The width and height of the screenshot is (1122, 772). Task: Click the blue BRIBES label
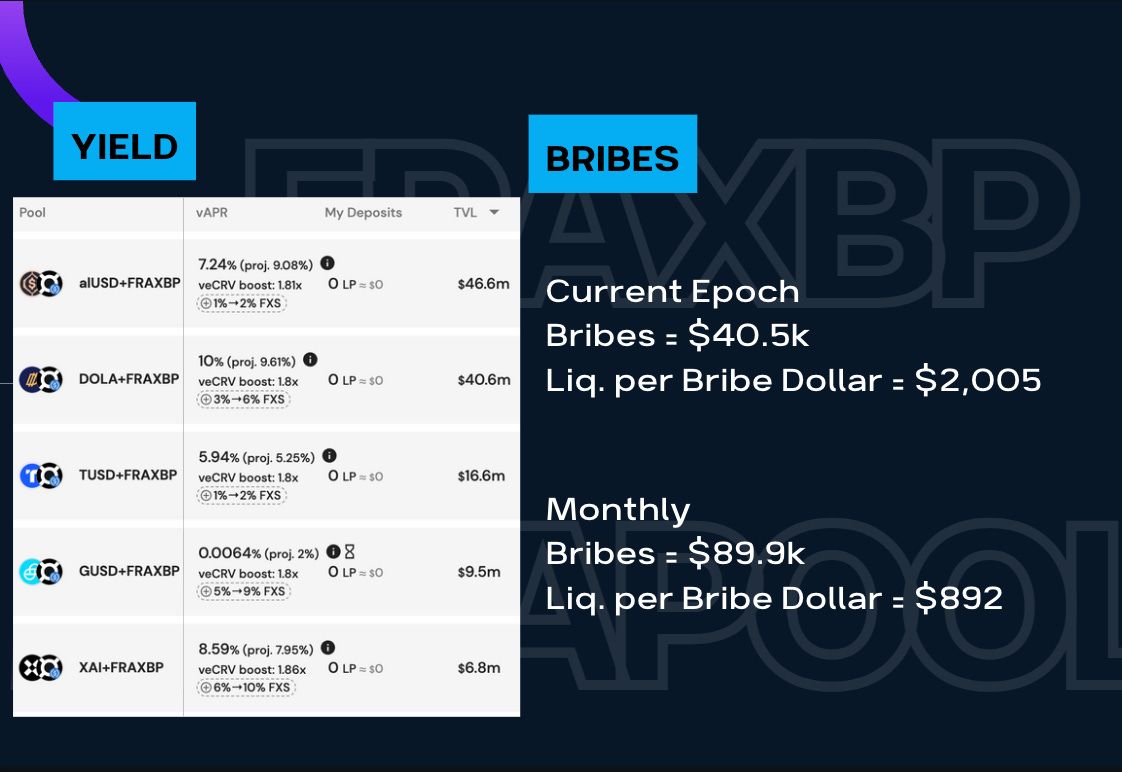(x=612, y=155)
